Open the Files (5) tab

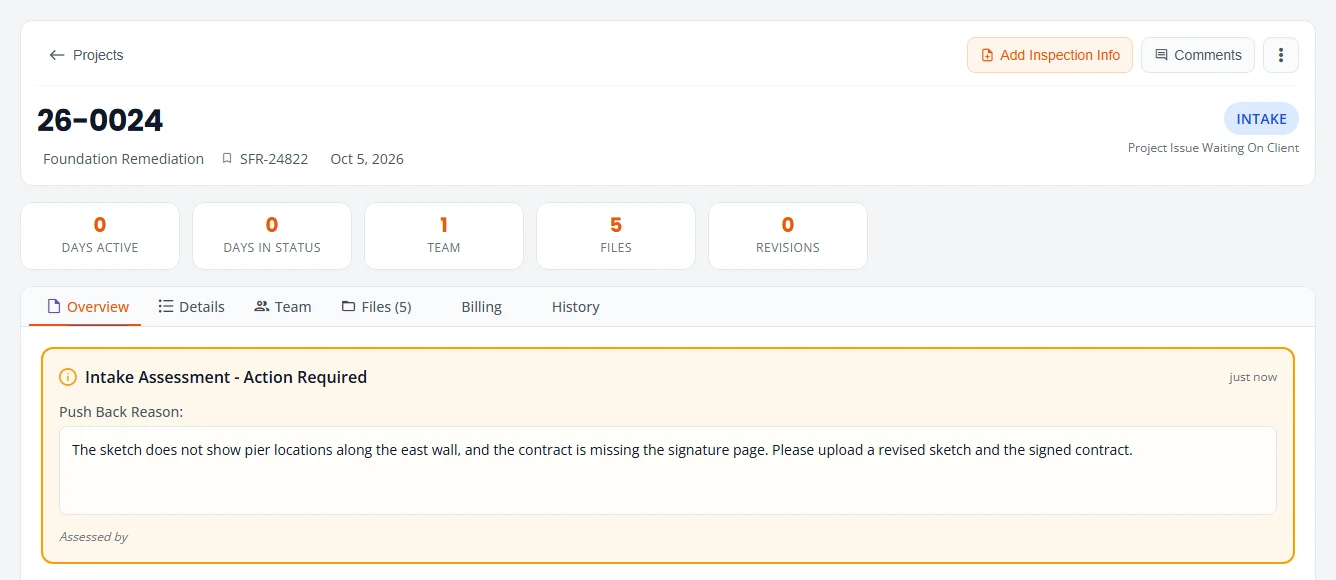pyautogui.click(x=376, y=307)
